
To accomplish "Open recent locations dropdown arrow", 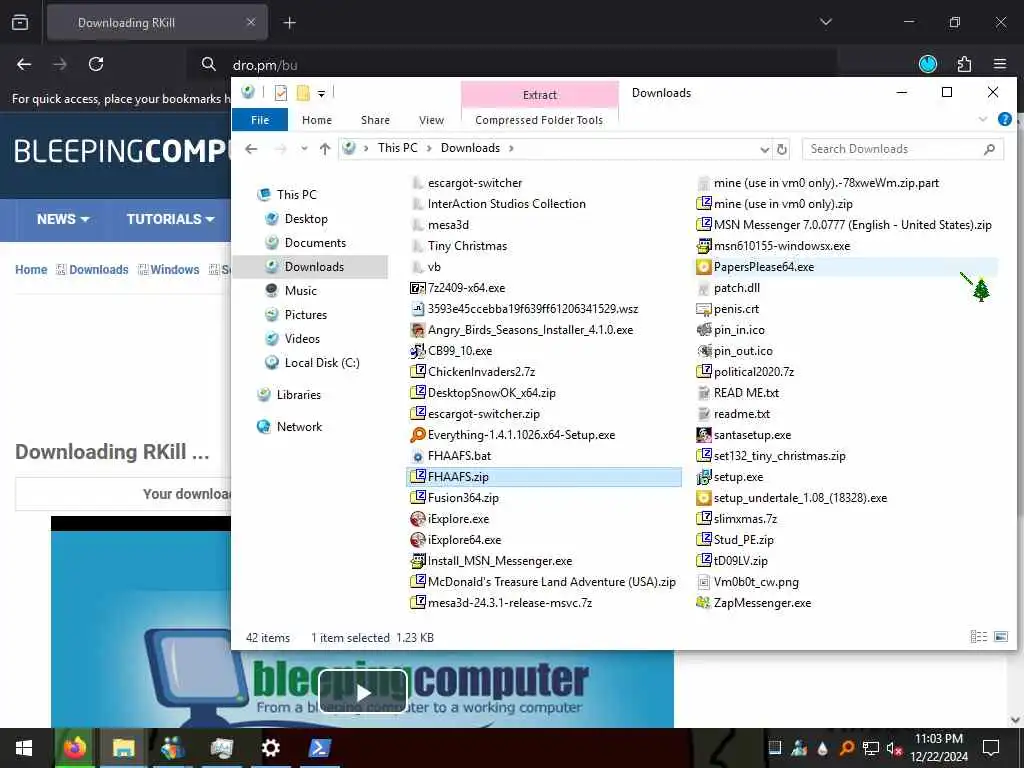I will point(304,149).
